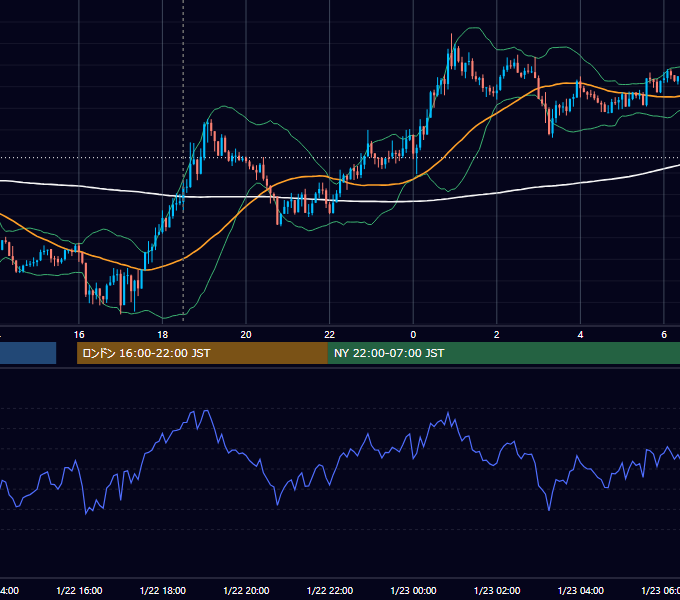The width and height of the screenshot is (680, 600).
Task: Click the 1/22 16:00 date label
Action: pos(79,590)
